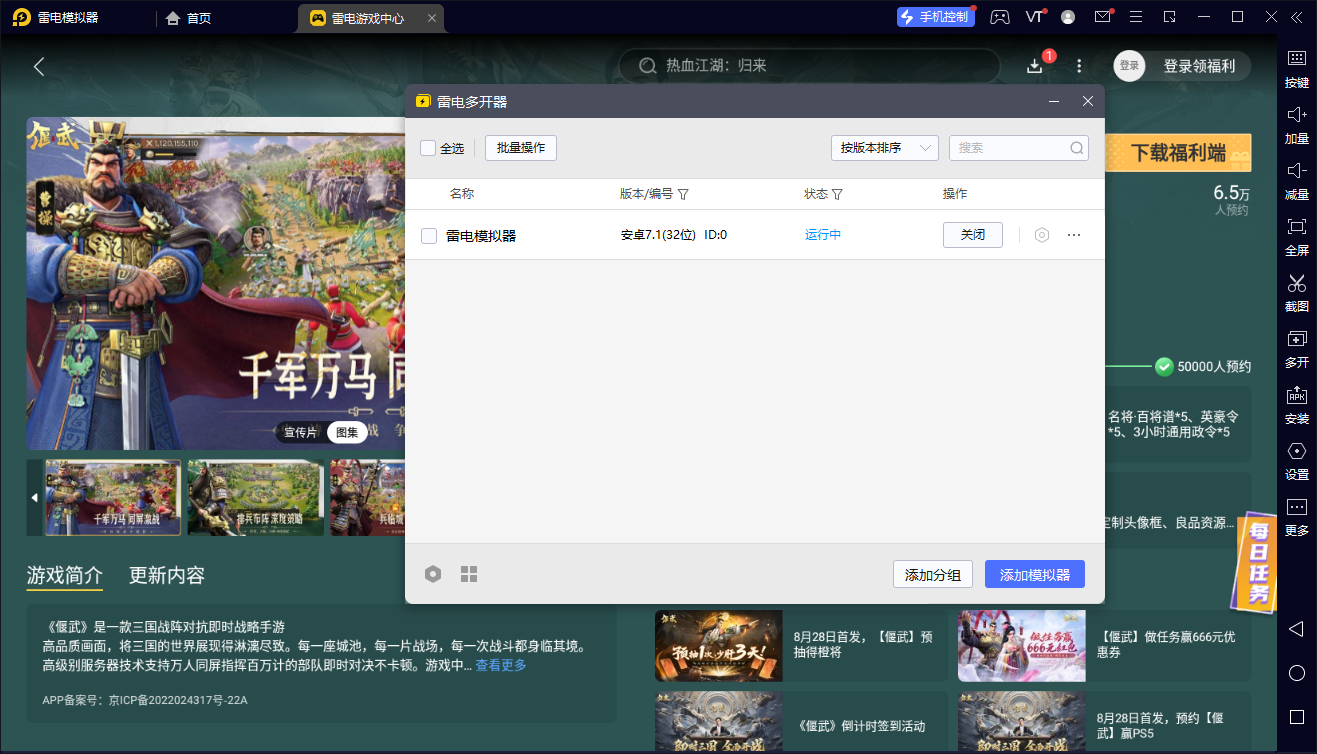Click the gamepad icon in title bar
The height and width of the screenshot is (754, 1317).
[999, 17]
